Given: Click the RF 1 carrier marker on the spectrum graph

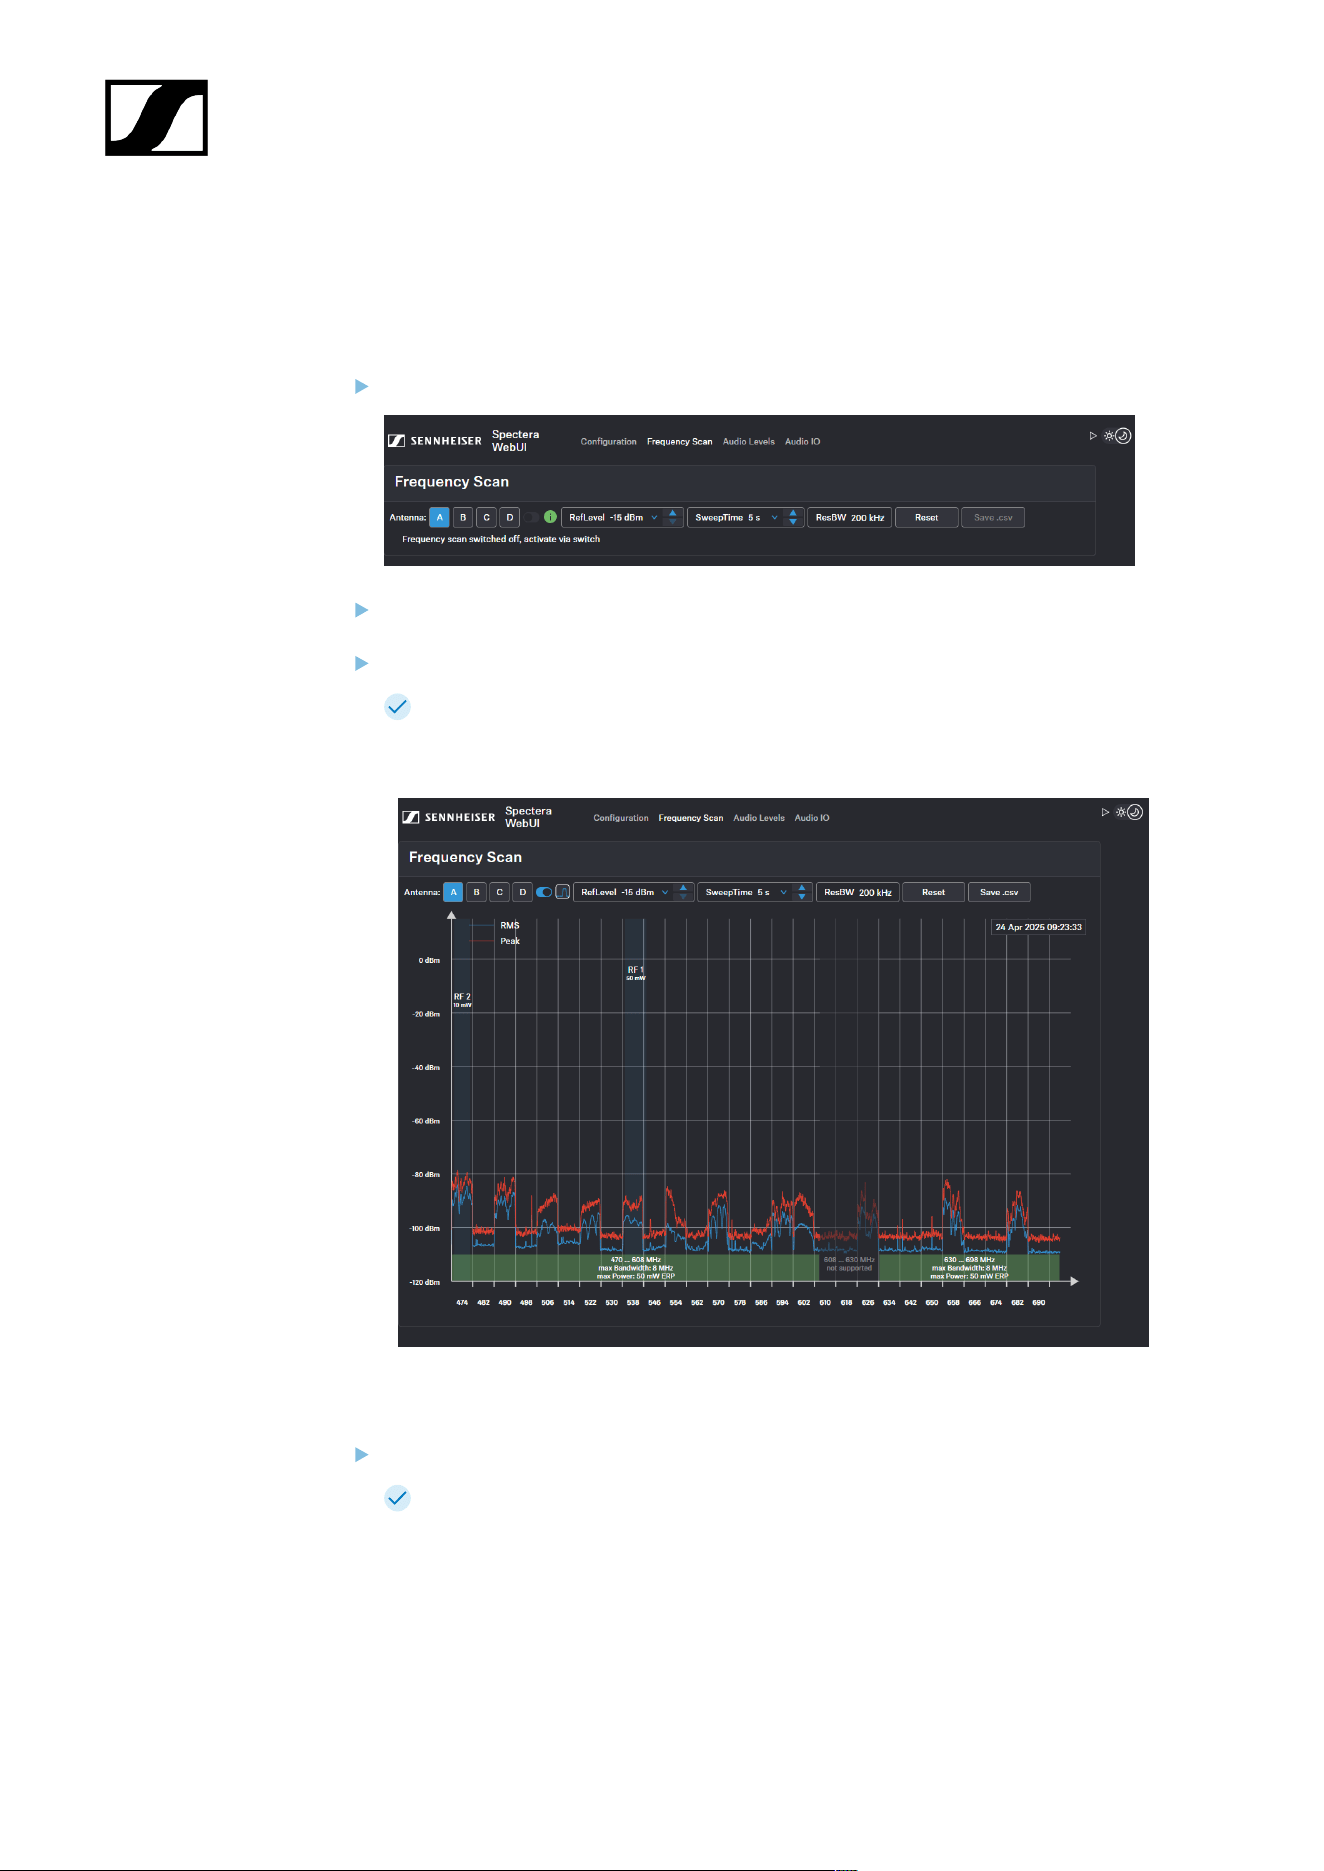Looking at the screenshot, I should [636, 973].
